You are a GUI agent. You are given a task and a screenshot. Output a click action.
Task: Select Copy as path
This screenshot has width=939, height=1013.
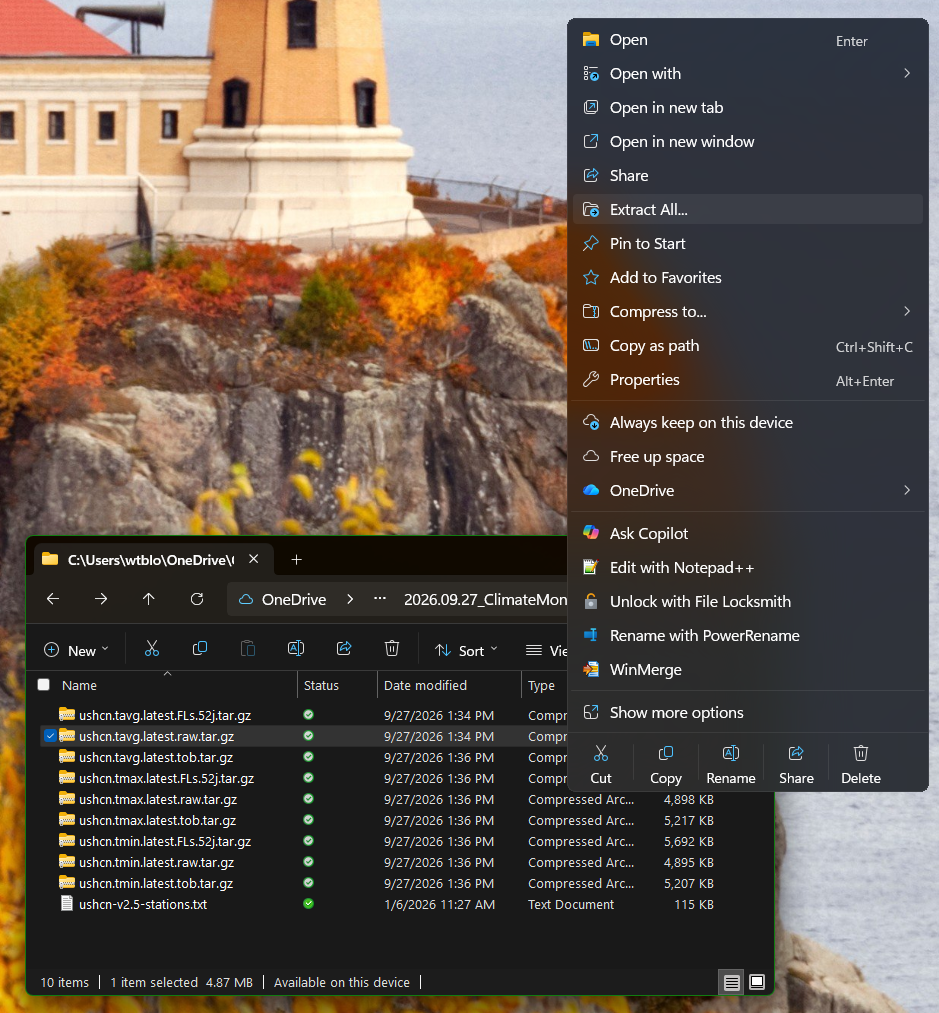pos(748,346)
